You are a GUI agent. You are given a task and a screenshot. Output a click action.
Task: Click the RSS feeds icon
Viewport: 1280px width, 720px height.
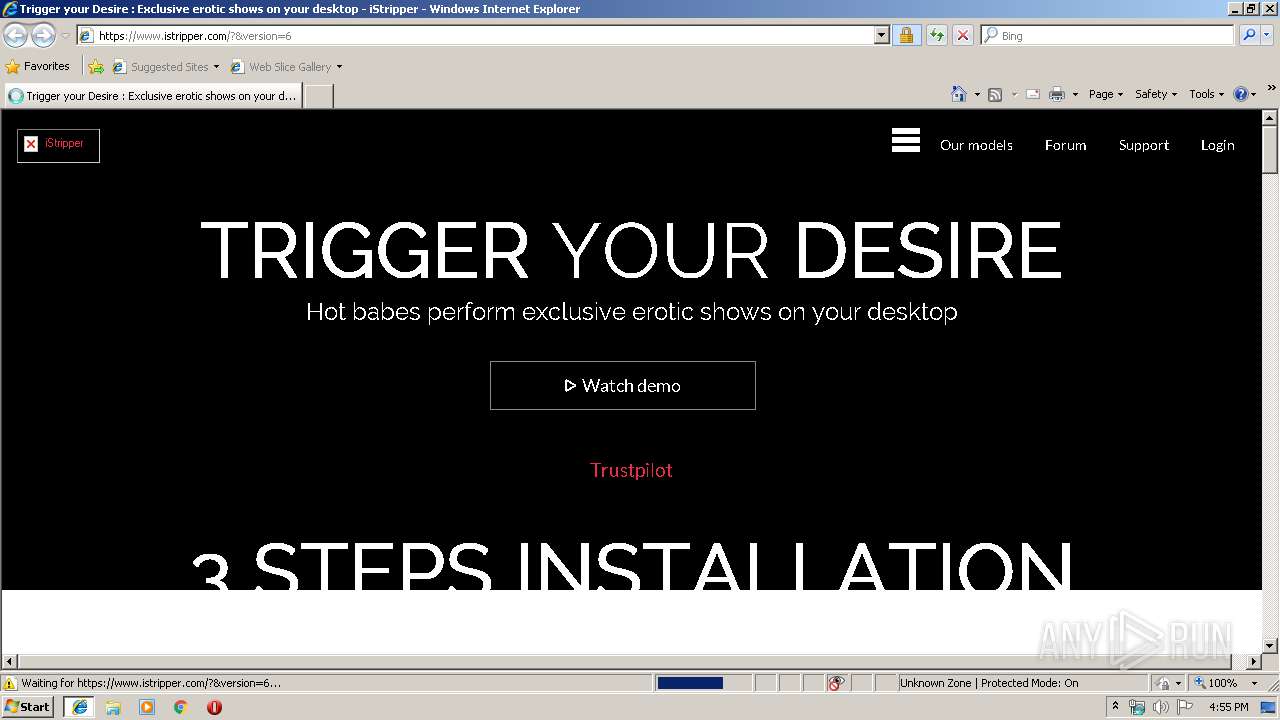click(x=995, y=94)
